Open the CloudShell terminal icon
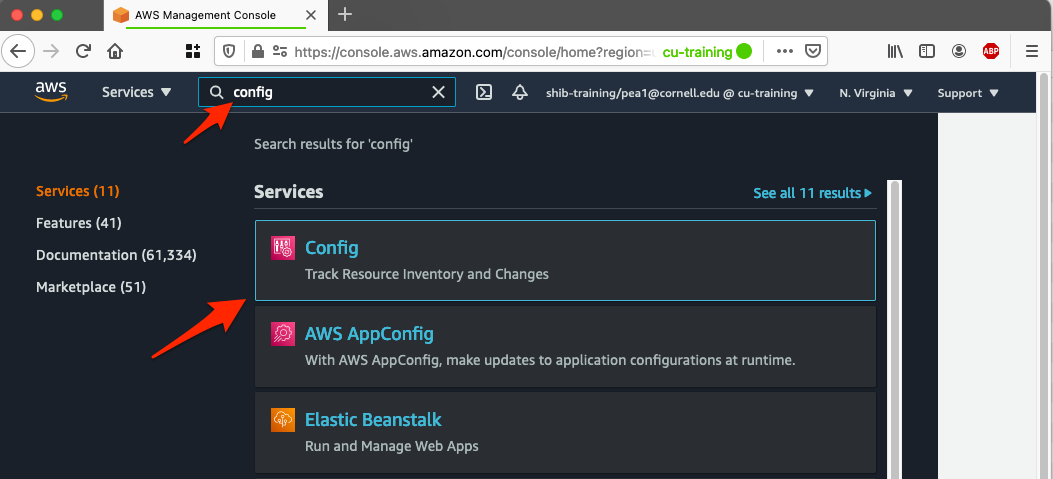This screenshot has height=479, width=1053. click(x=484, y=93)
